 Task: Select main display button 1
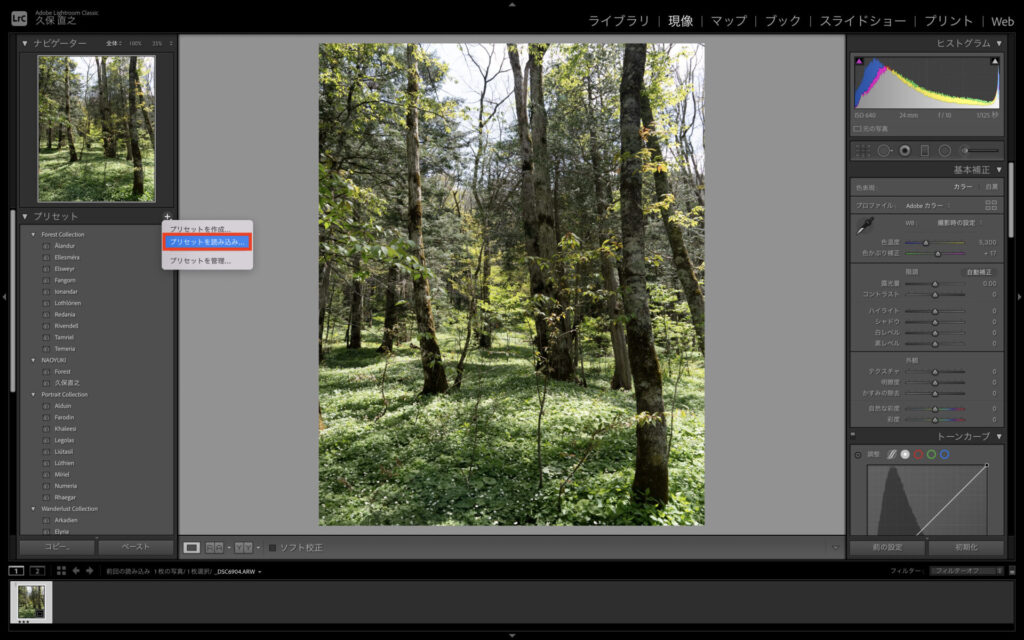click(x=16, y=571)
